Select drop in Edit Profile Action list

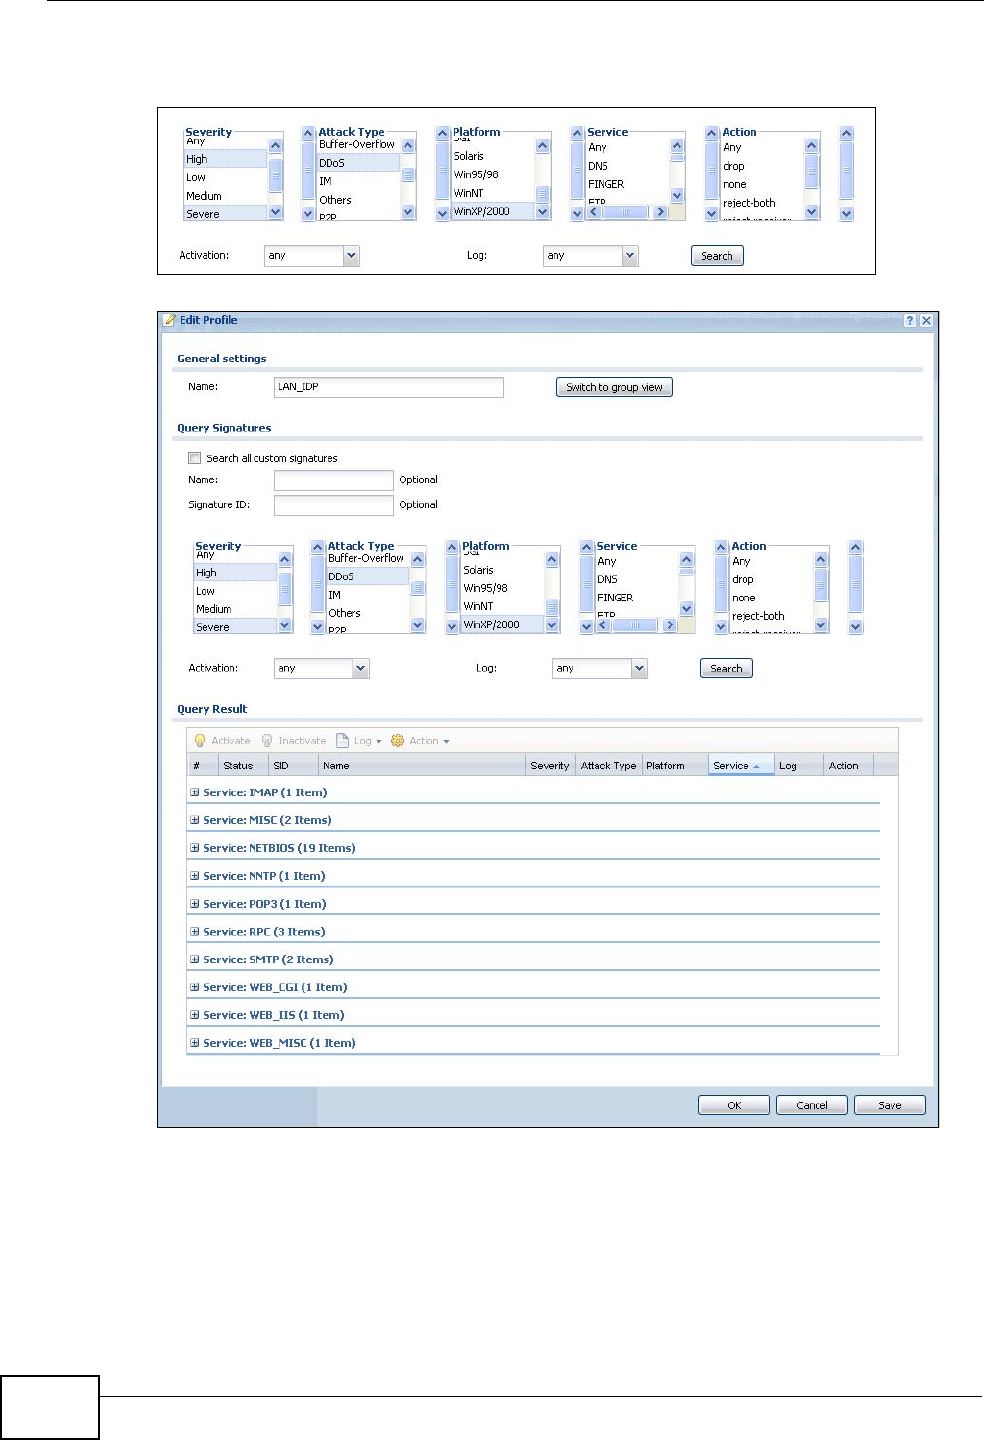771,579
